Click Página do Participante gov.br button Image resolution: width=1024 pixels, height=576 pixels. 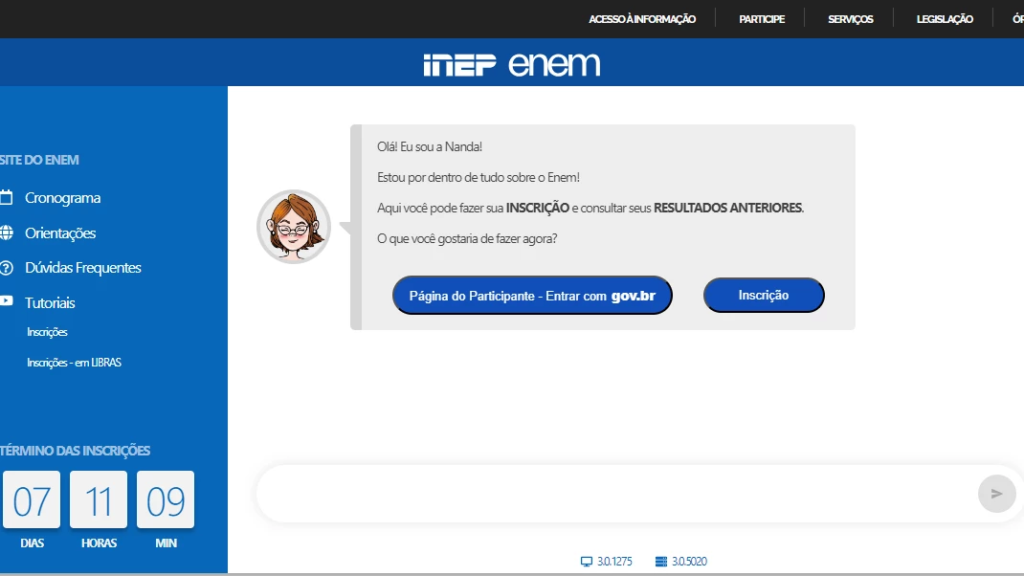(532, 296)
